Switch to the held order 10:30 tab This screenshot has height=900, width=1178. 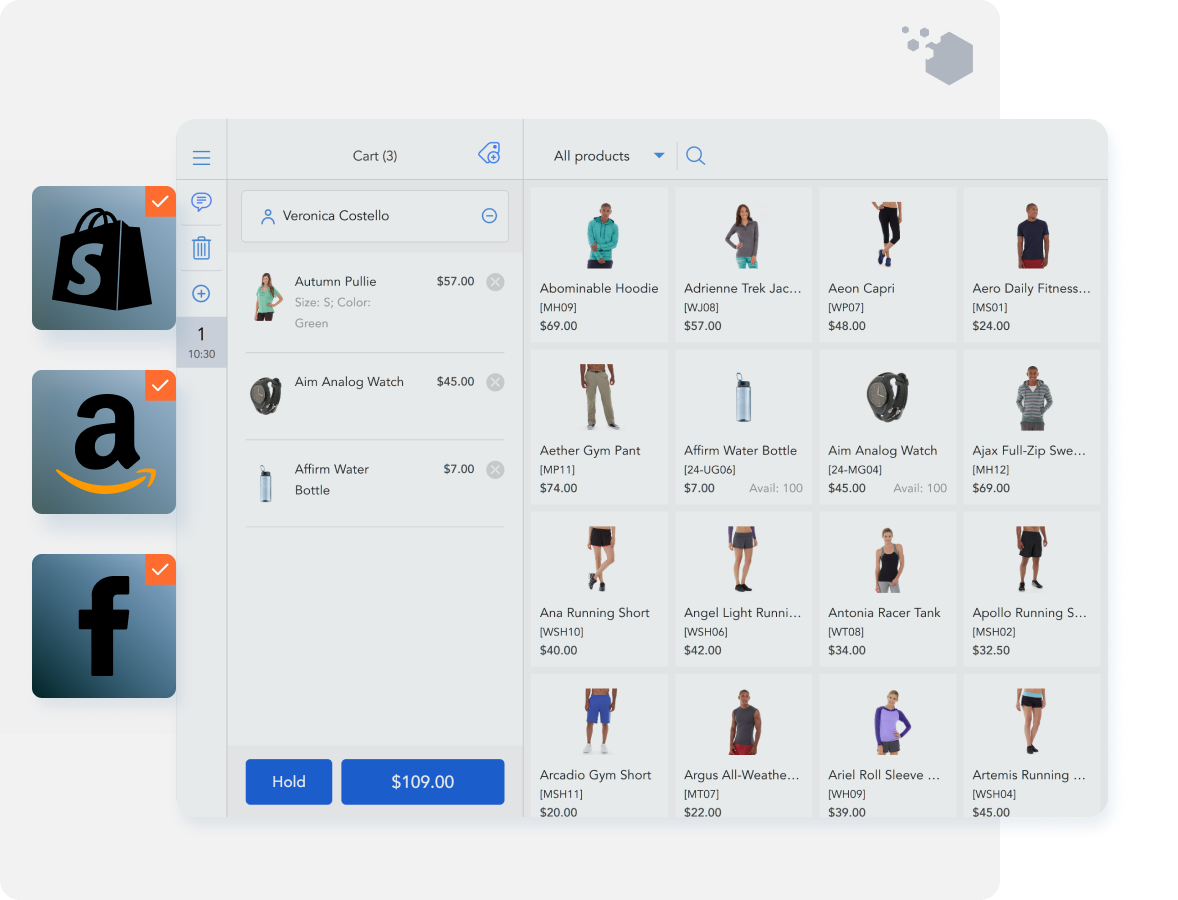coord(202,342)
